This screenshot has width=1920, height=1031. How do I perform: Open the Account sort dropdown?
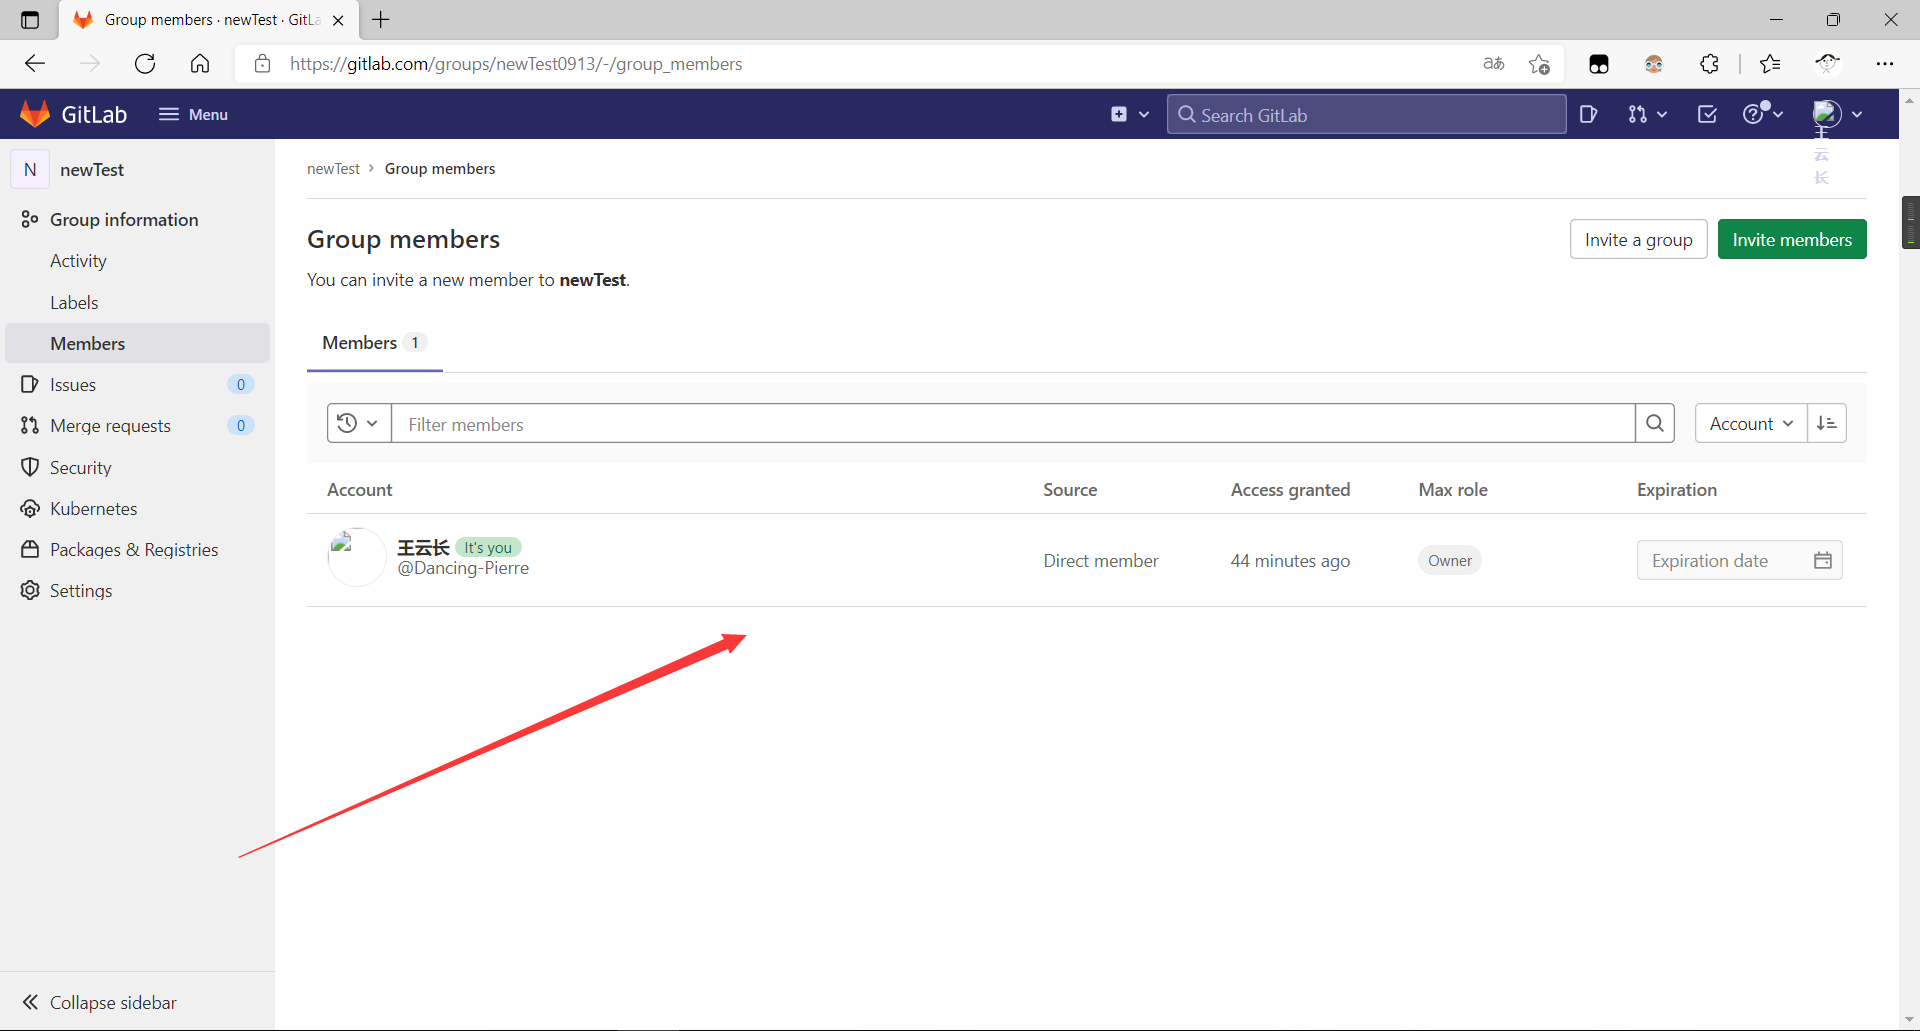coord(1750,423)
